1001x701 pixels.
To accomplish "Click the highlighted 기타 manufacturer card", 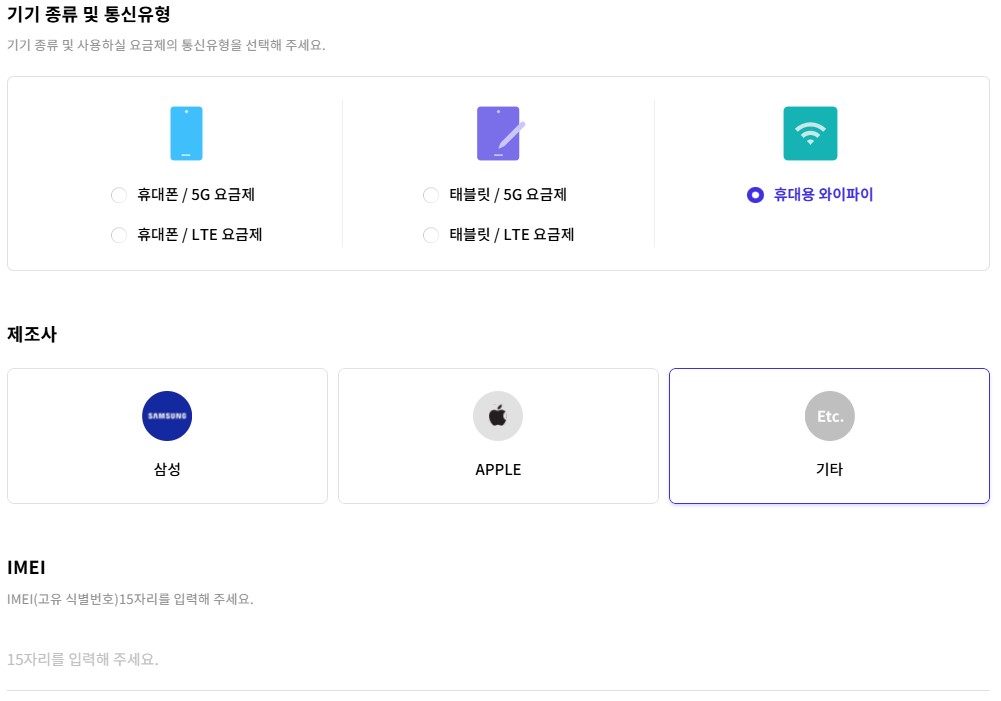I will pyautogui.click(x=829, y=435).
